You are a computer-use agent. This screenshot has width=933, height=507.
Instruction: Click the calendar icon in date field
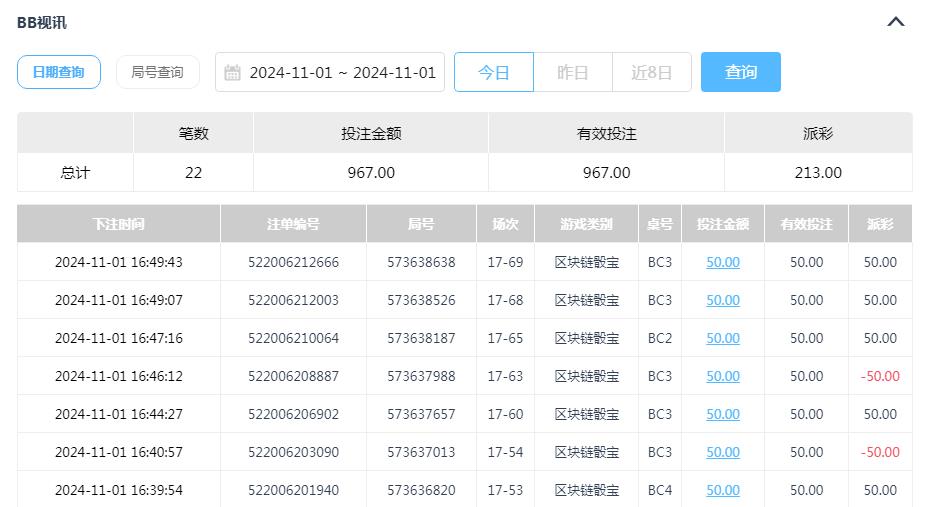coord(233,73)
